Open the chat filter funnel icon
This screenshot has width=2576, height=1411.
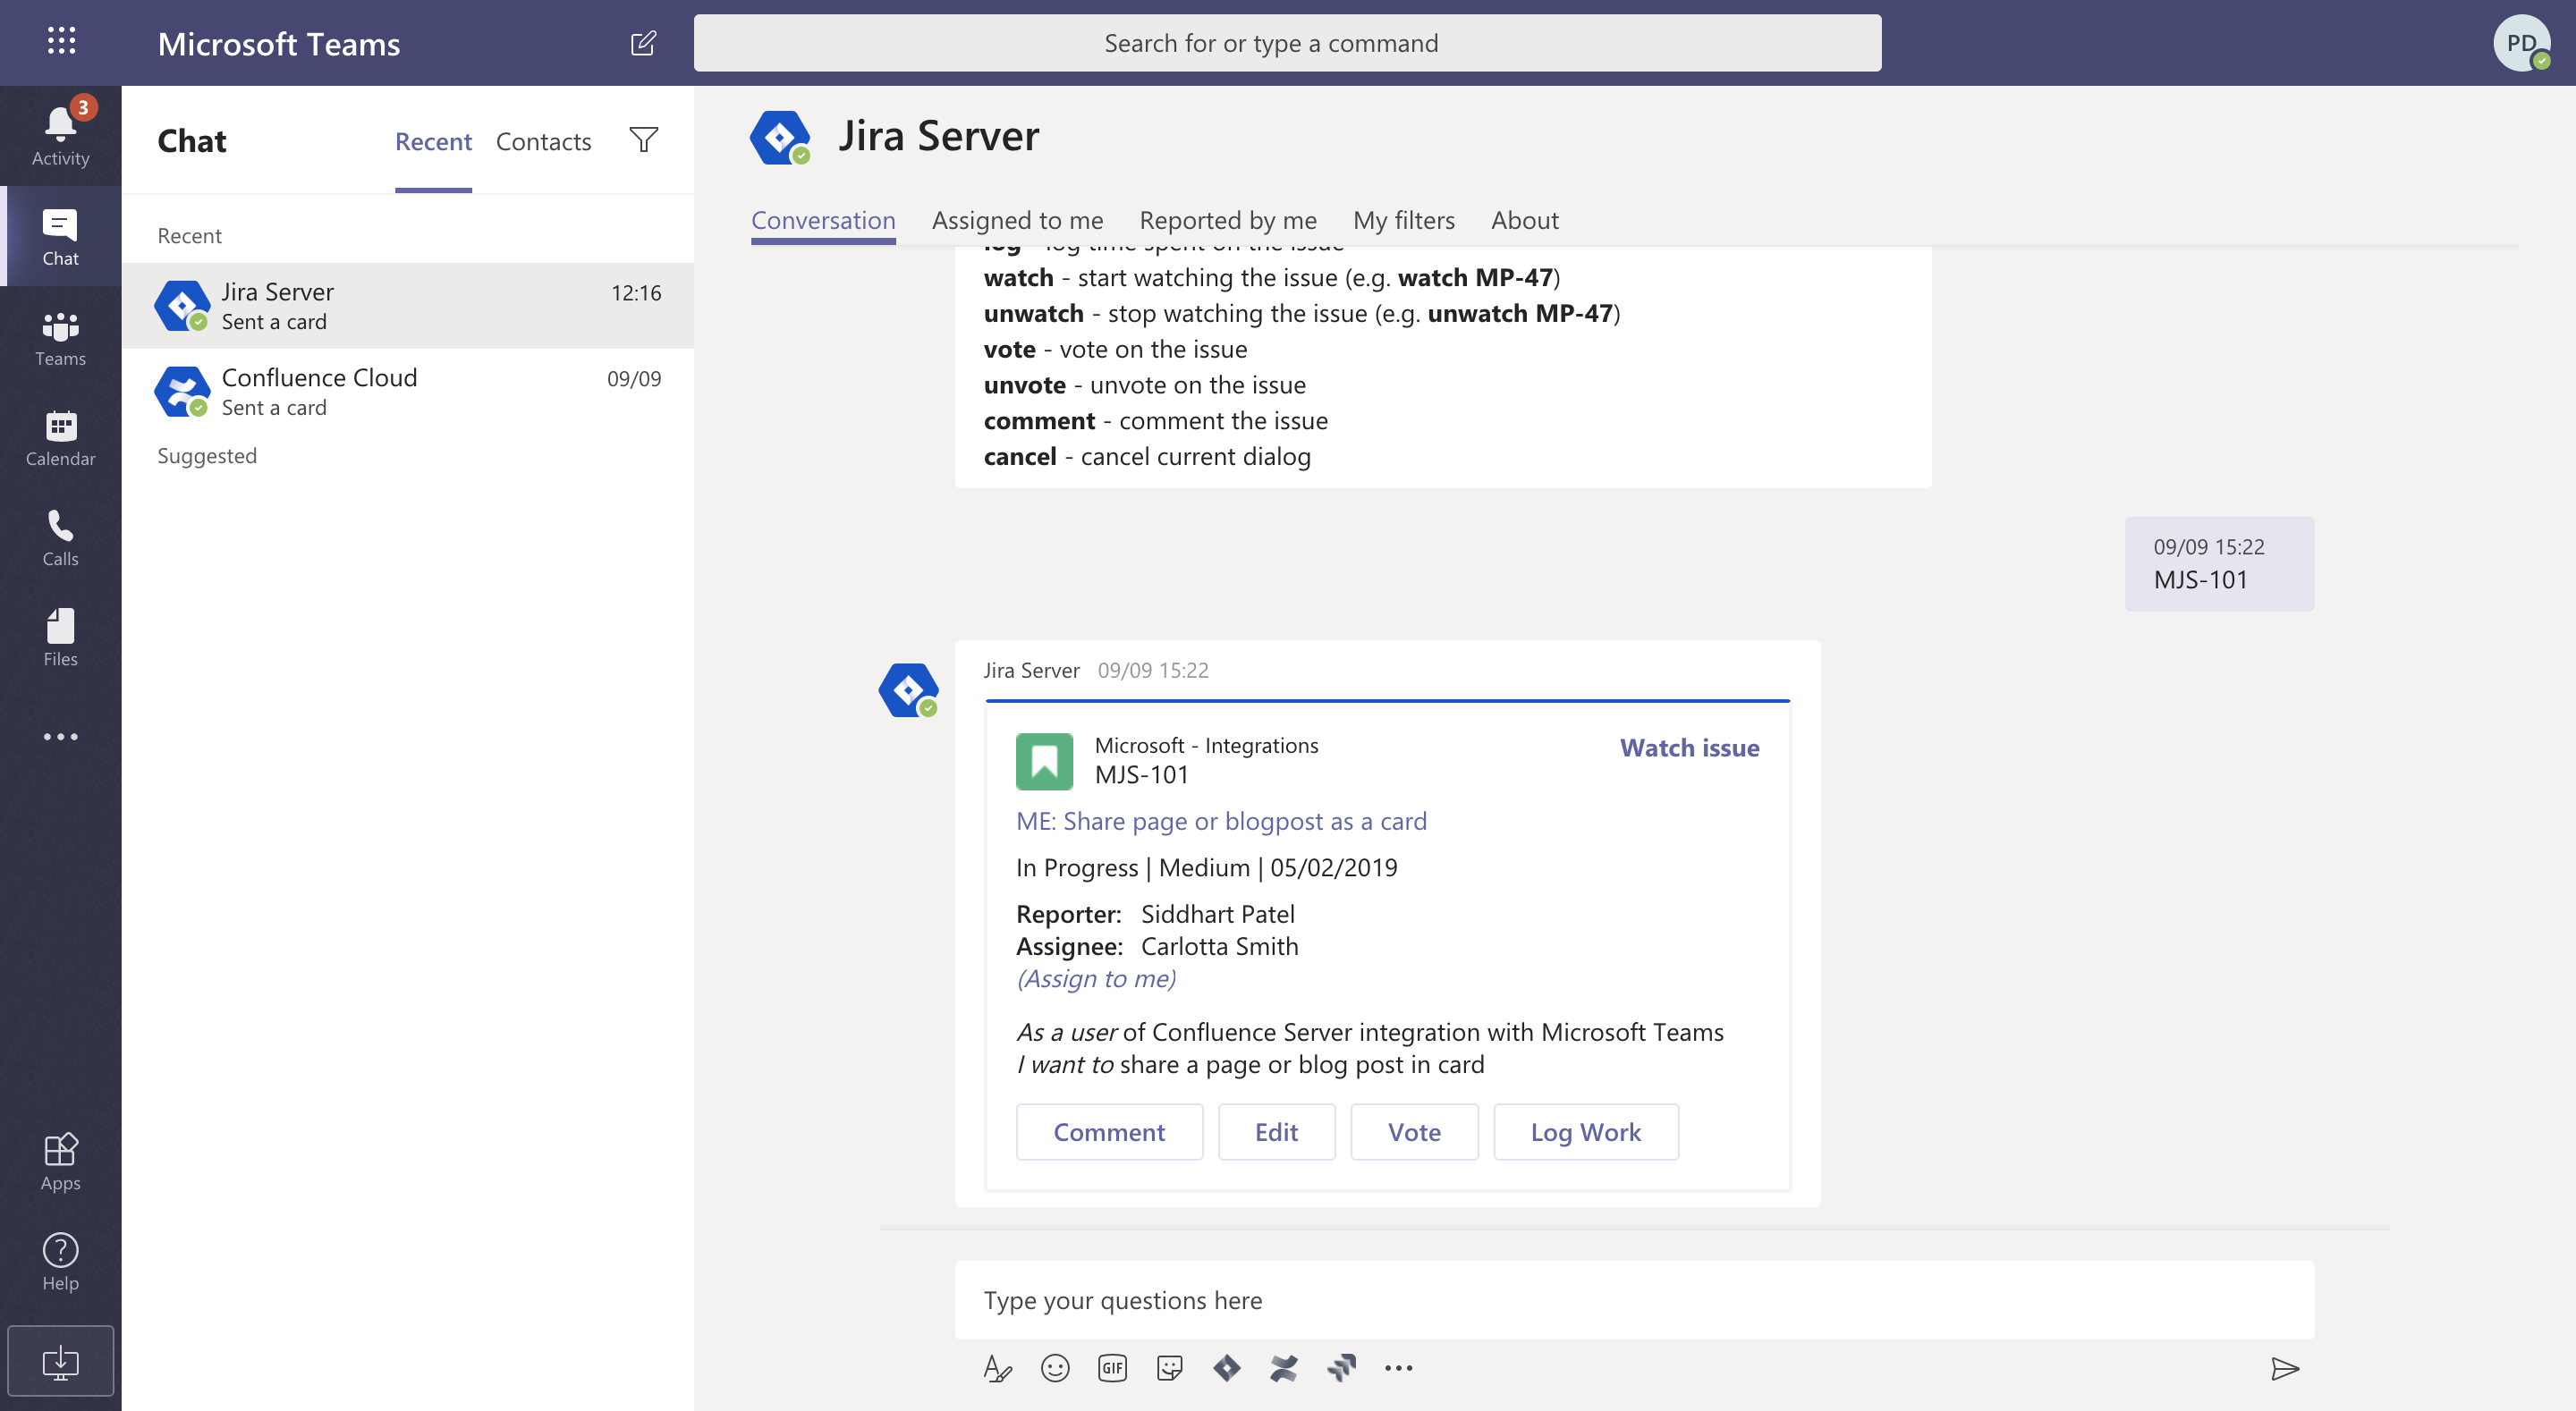tap(644, 140)
